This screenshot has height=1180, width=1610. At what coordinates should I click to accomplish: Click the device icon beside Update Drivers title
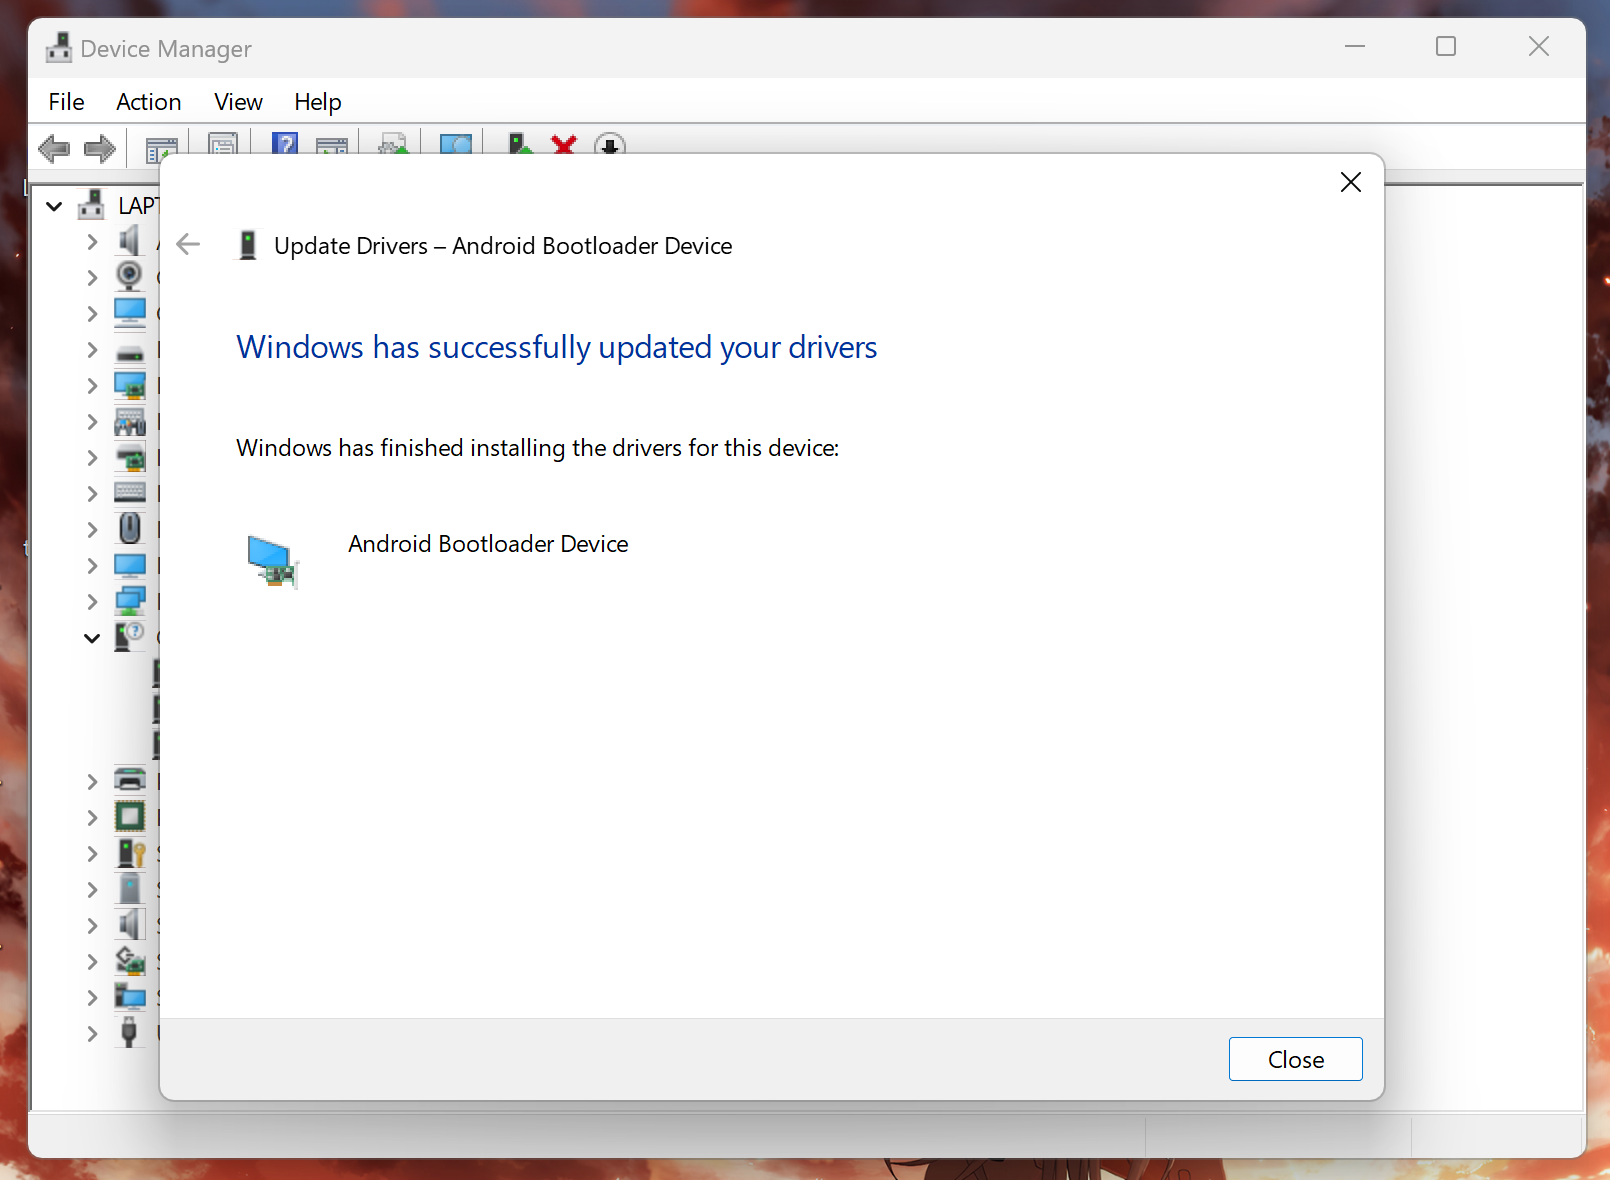pyautogui.click(x=248, y=246)
